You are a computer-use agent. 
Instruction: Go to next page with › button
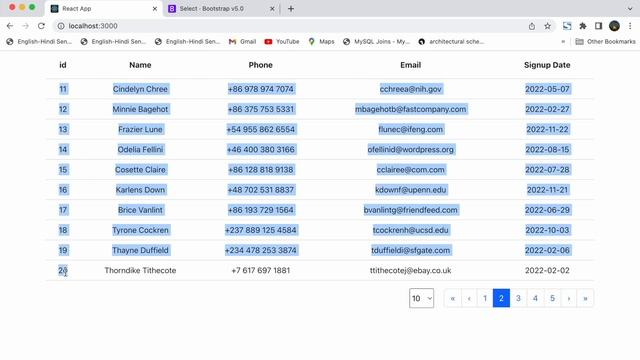pos(569,298)
